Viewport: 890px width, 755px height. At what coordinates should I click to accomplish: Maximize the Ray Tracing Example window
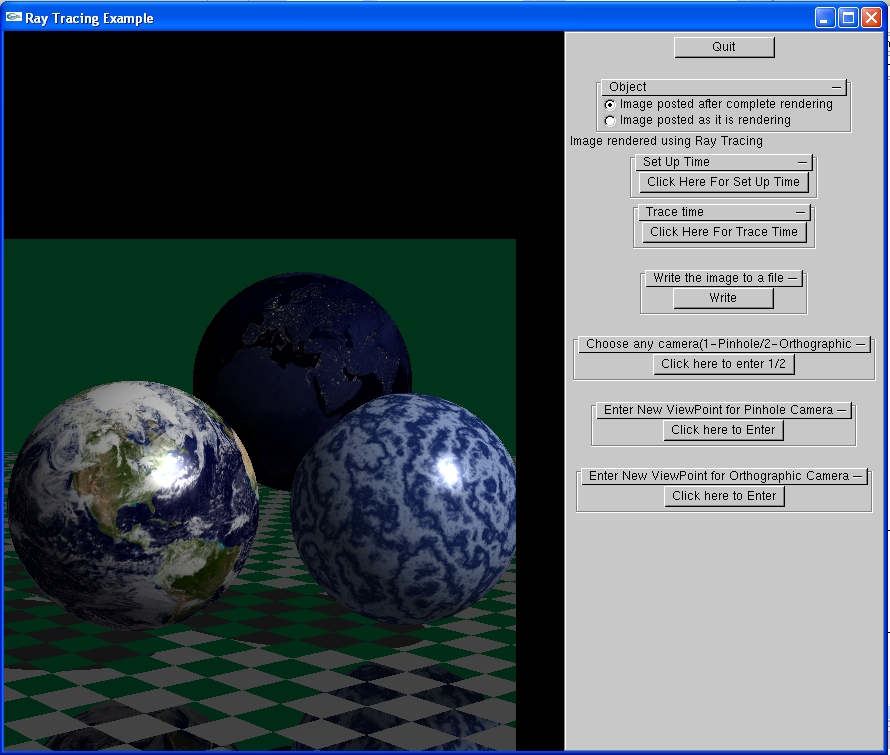click(848, 18)
